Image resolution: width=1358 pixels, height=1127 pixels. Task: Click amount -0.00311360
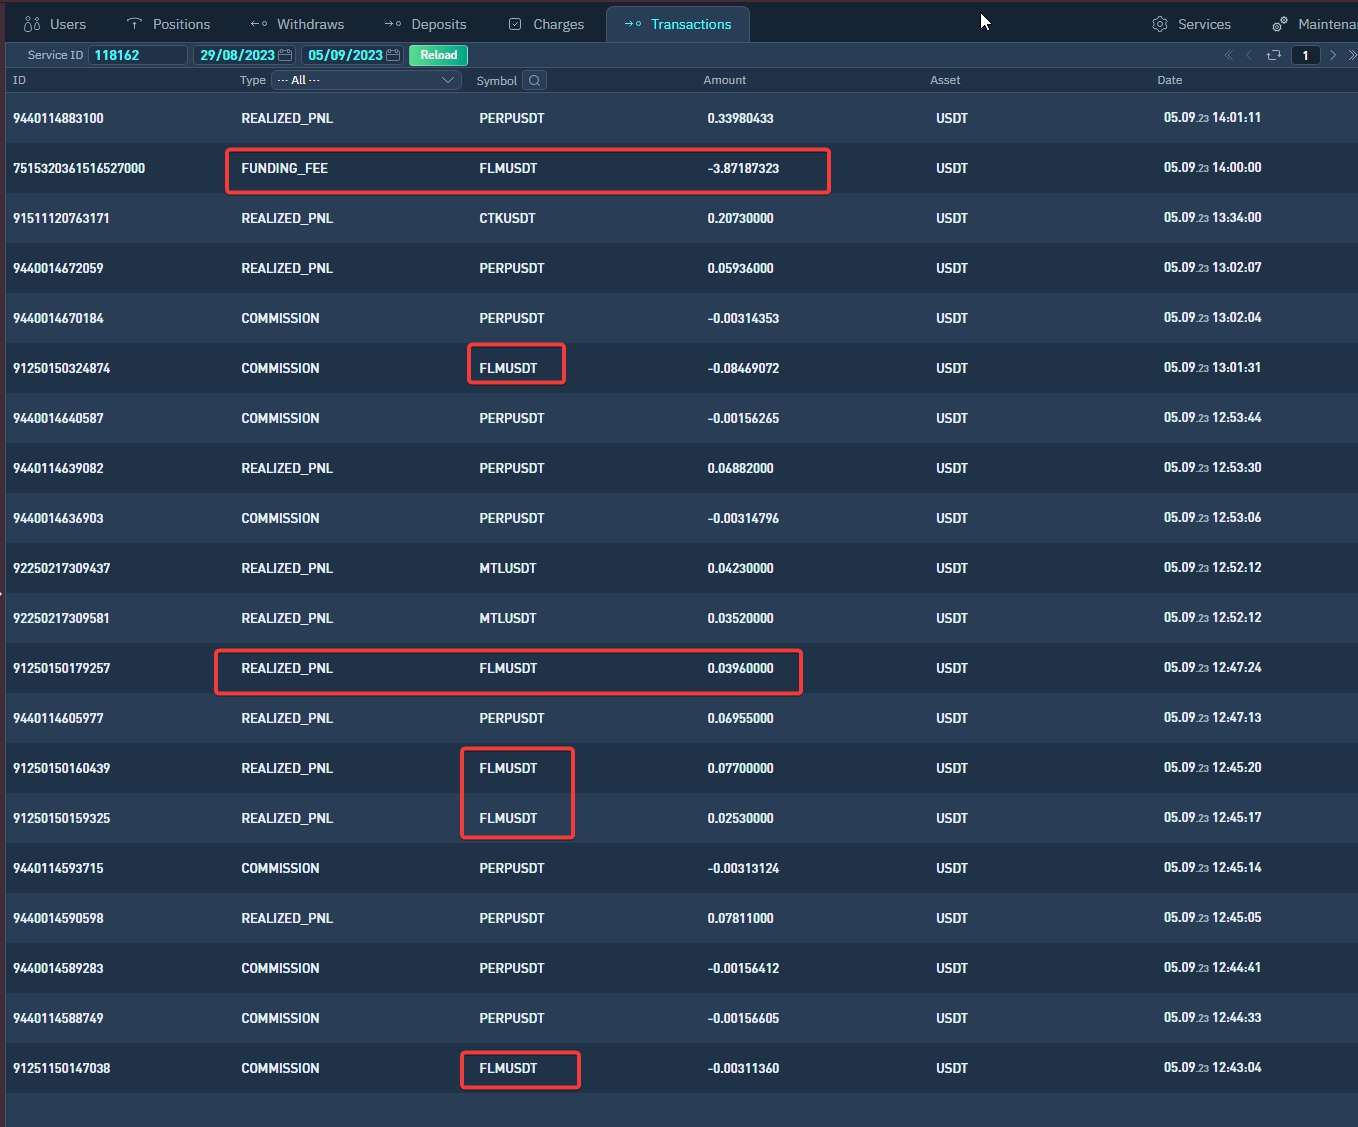(743, 1068)
